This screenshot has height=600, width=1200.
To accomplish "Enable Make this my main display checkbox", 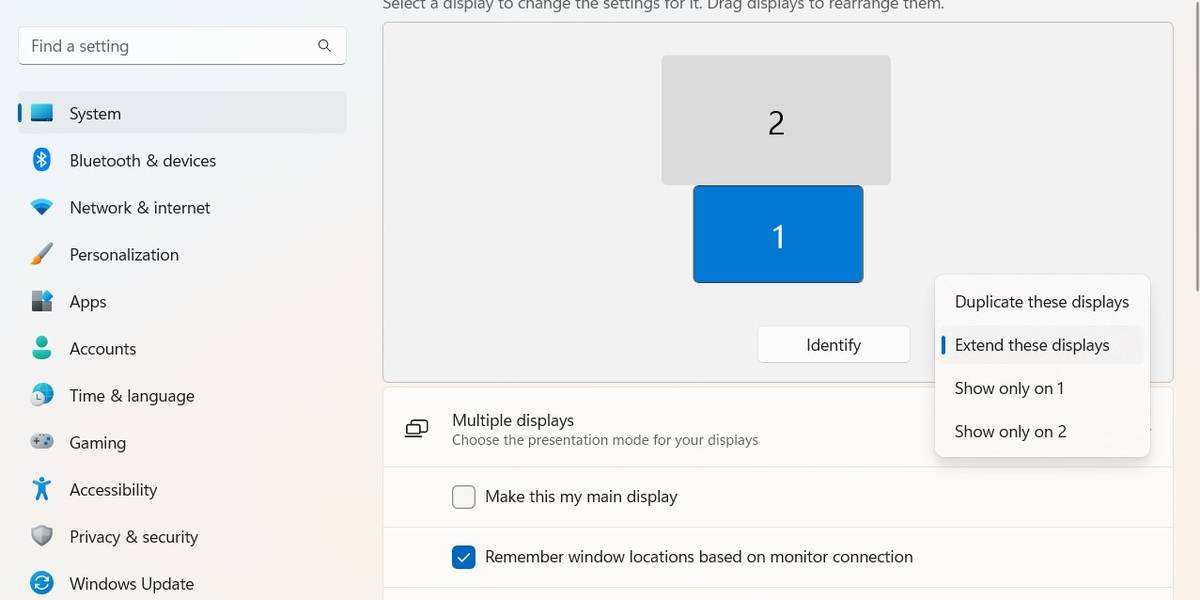I will tap(464, 497).
